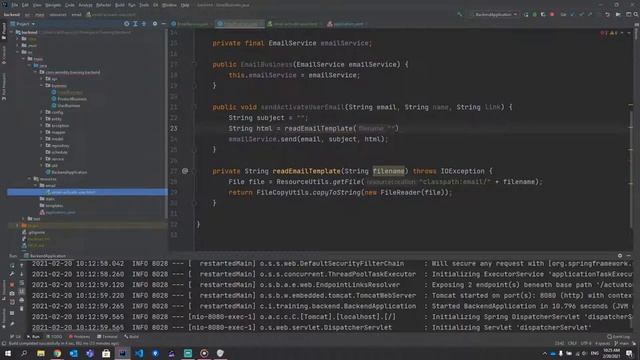This screenshot has width=640, height=360.
Task: Click the red Stop icon in the toolbar
Action: (x=552, y=14)
